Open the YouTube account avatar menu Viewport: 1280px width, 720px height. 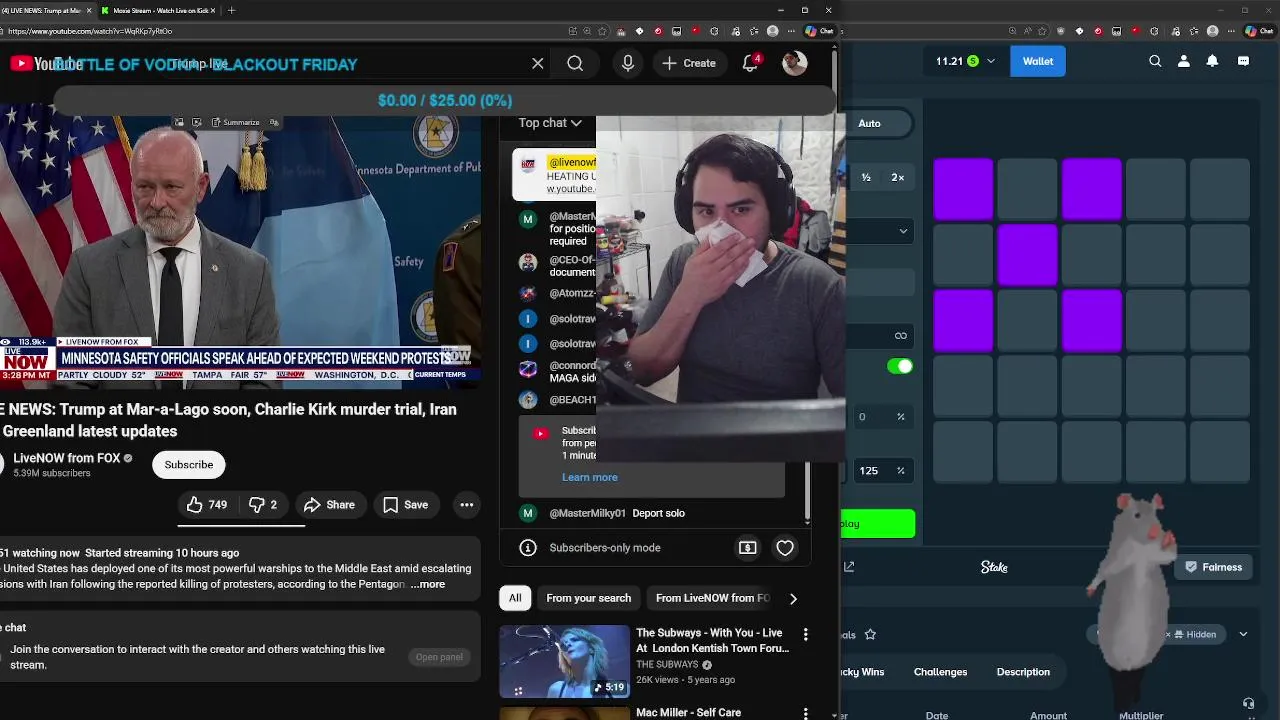pos(795,63)
